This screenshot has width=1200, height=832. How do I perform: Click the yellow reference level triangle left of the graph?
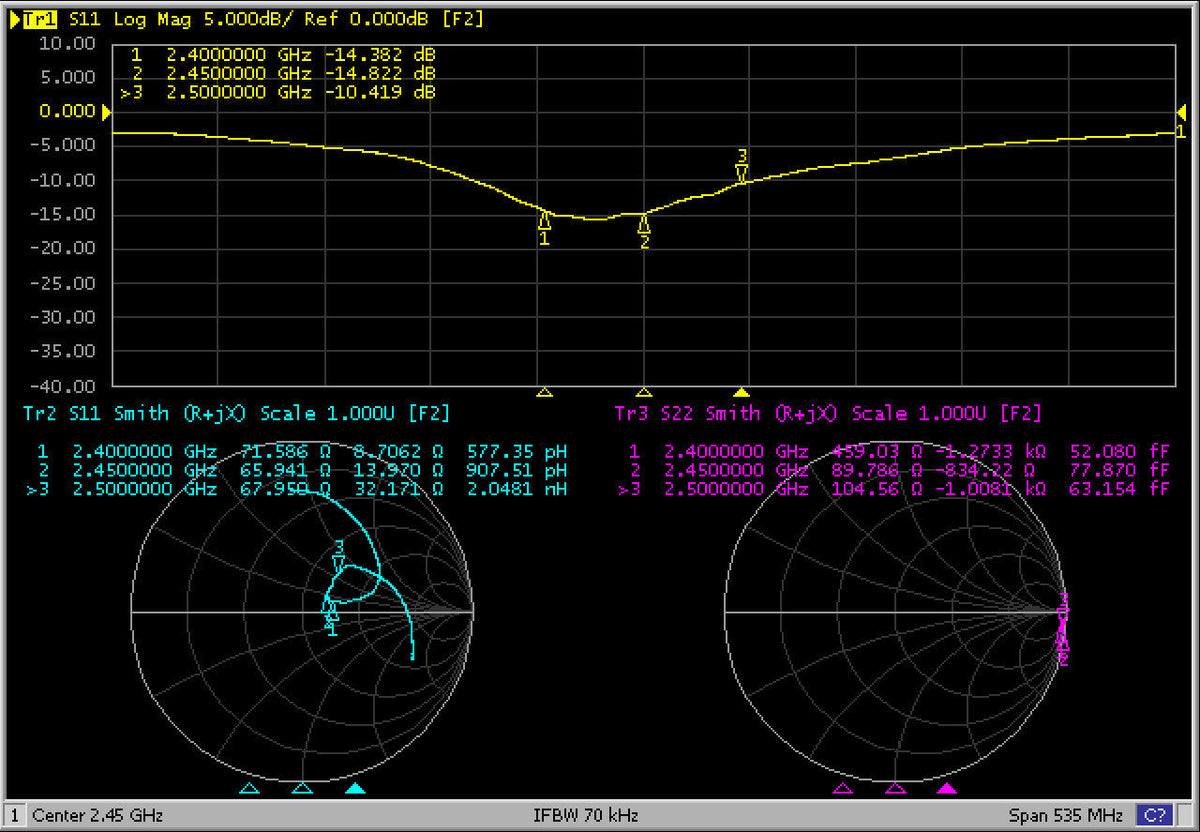pyautogui.click(x=107, y=111)
